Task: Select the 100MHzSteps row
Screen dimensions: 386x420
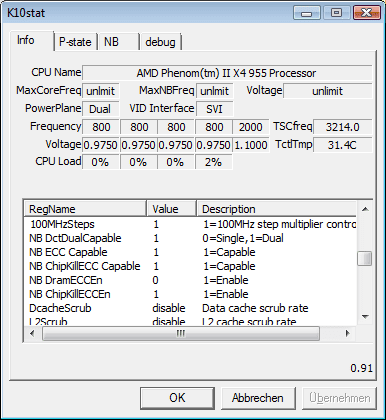Action: (x=191, y=224)
